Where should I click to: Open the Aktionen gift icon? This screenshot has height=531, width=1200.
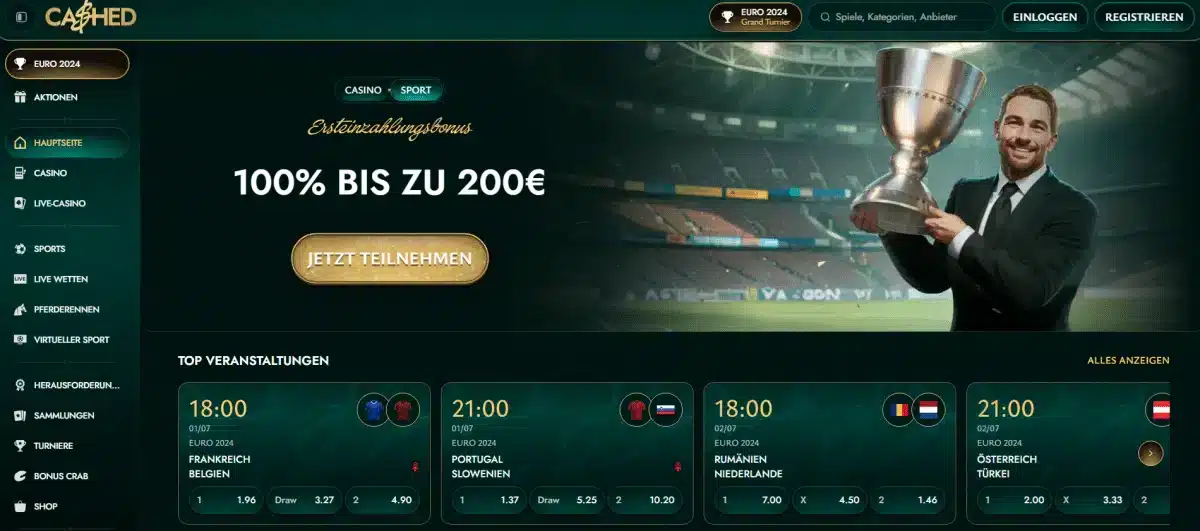pos(20,97)
